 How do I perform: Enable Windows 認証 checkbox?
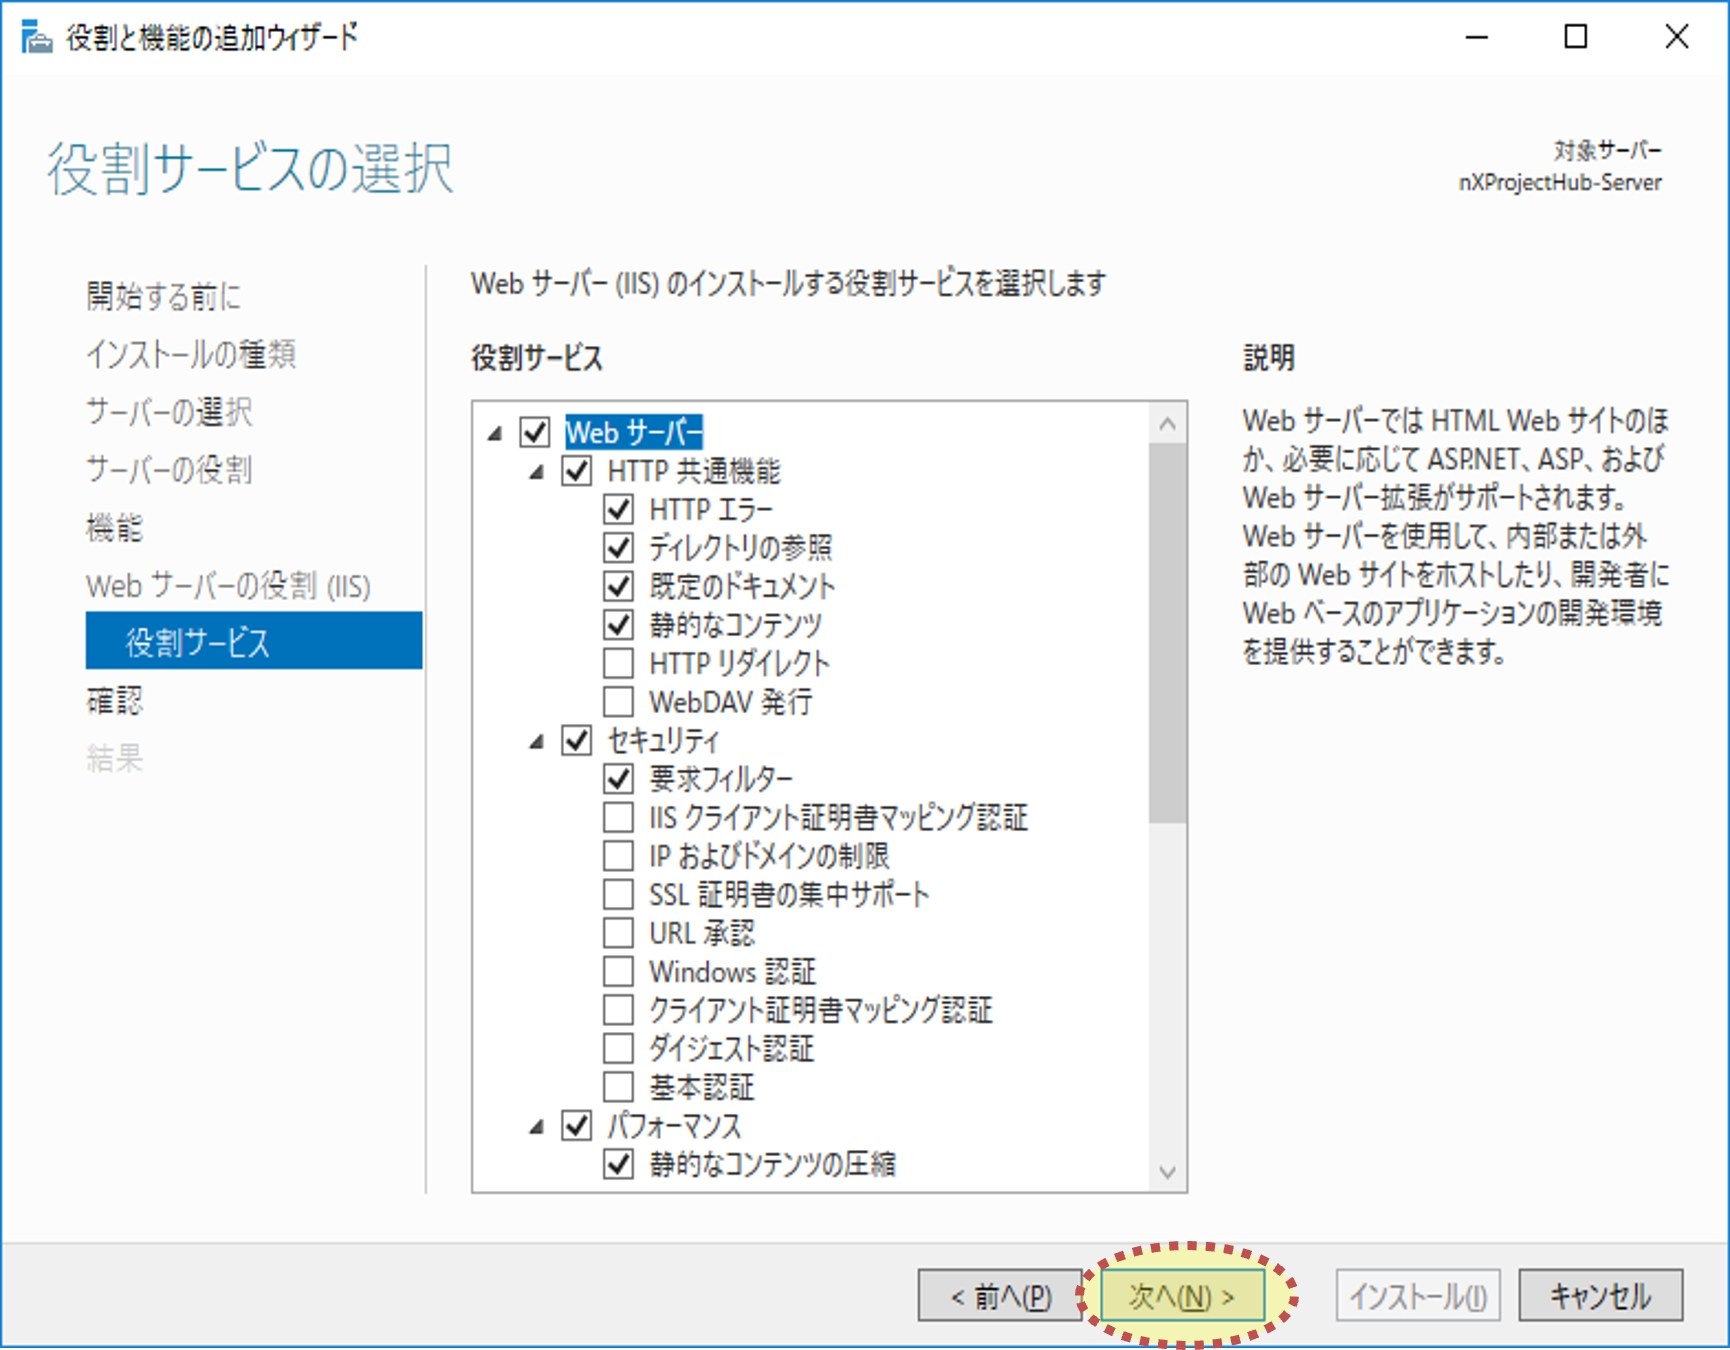point(618,971)
